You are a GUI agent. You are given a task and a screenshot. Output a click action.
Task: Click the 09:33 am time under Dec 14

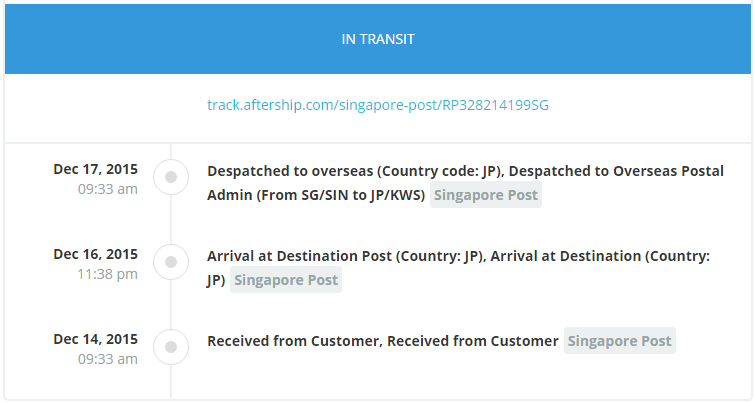coord(108,359)
